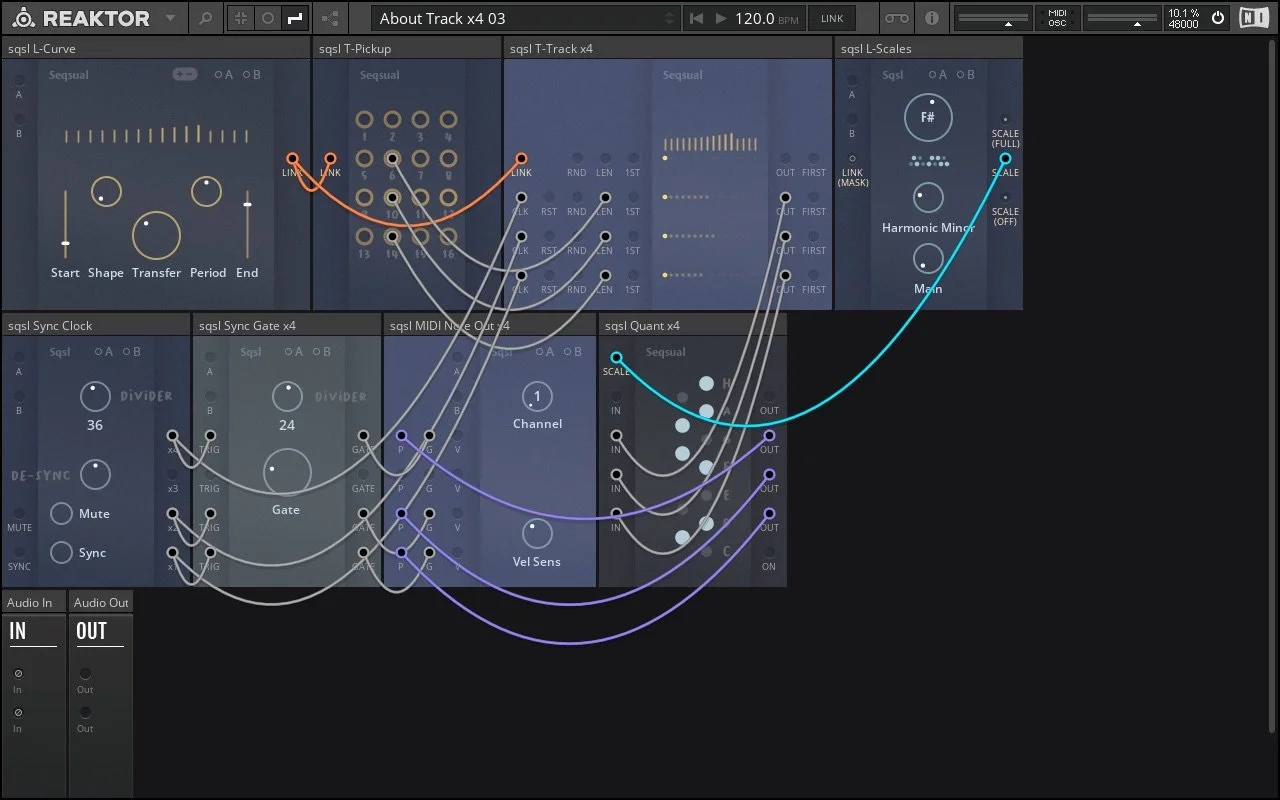The image size is (1280, 800).
Task: Step presets with the up-down arrows
Action: click(670, 18)
